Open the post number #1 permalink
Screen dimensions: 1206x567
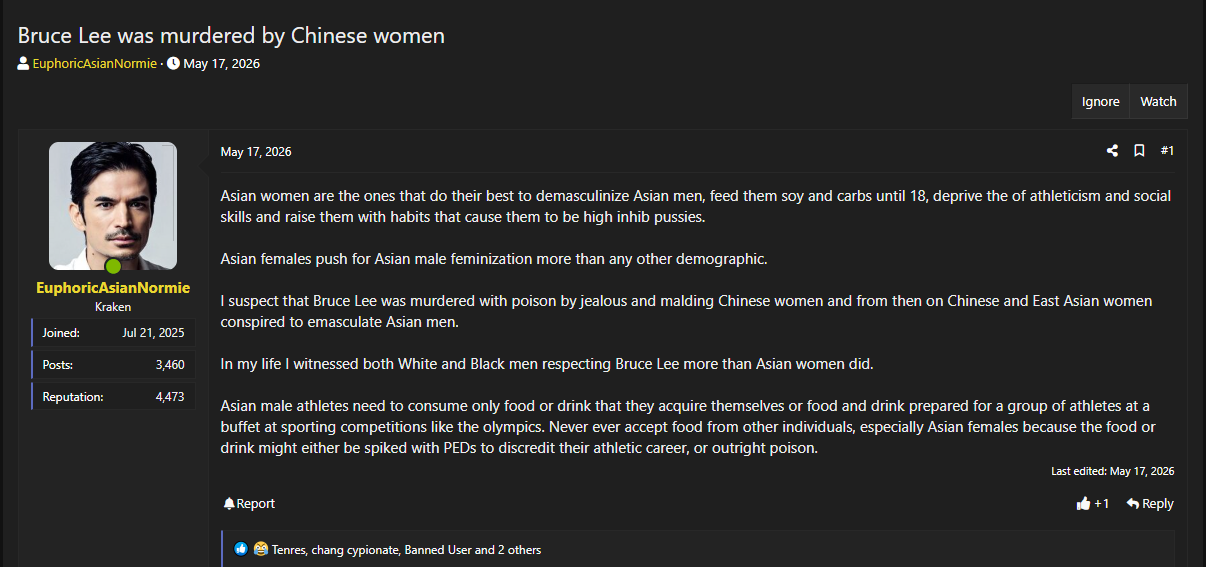(x=1167, y=151)
